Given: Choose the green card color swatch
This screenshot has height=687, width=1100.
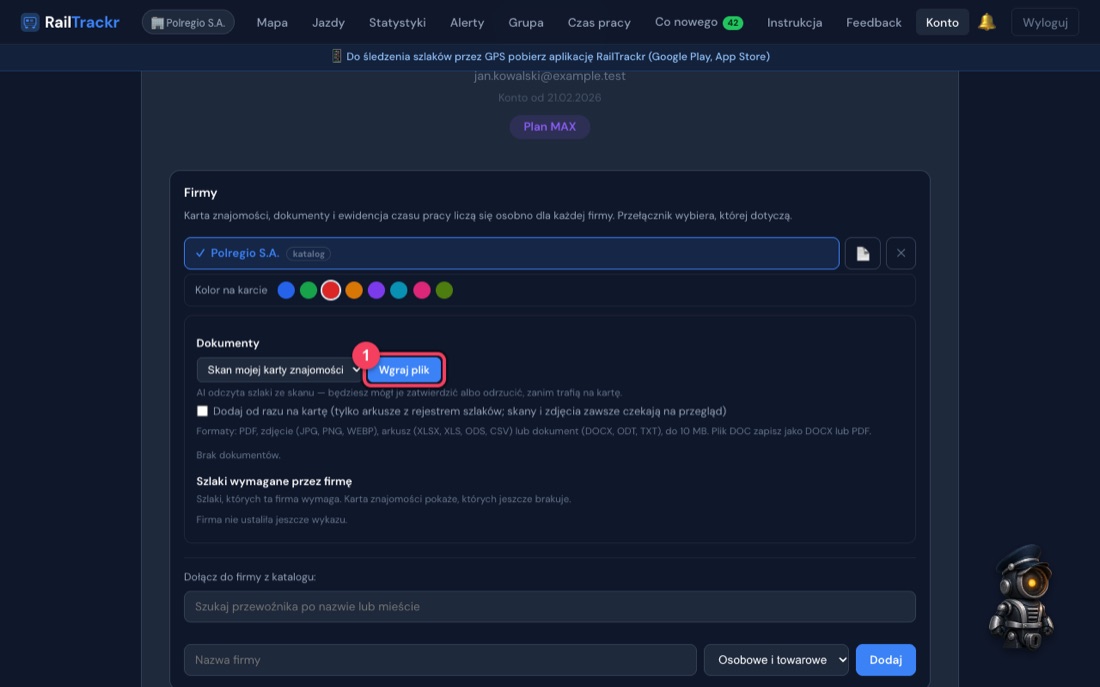Looking at the screenshot, I should (308, 290).
